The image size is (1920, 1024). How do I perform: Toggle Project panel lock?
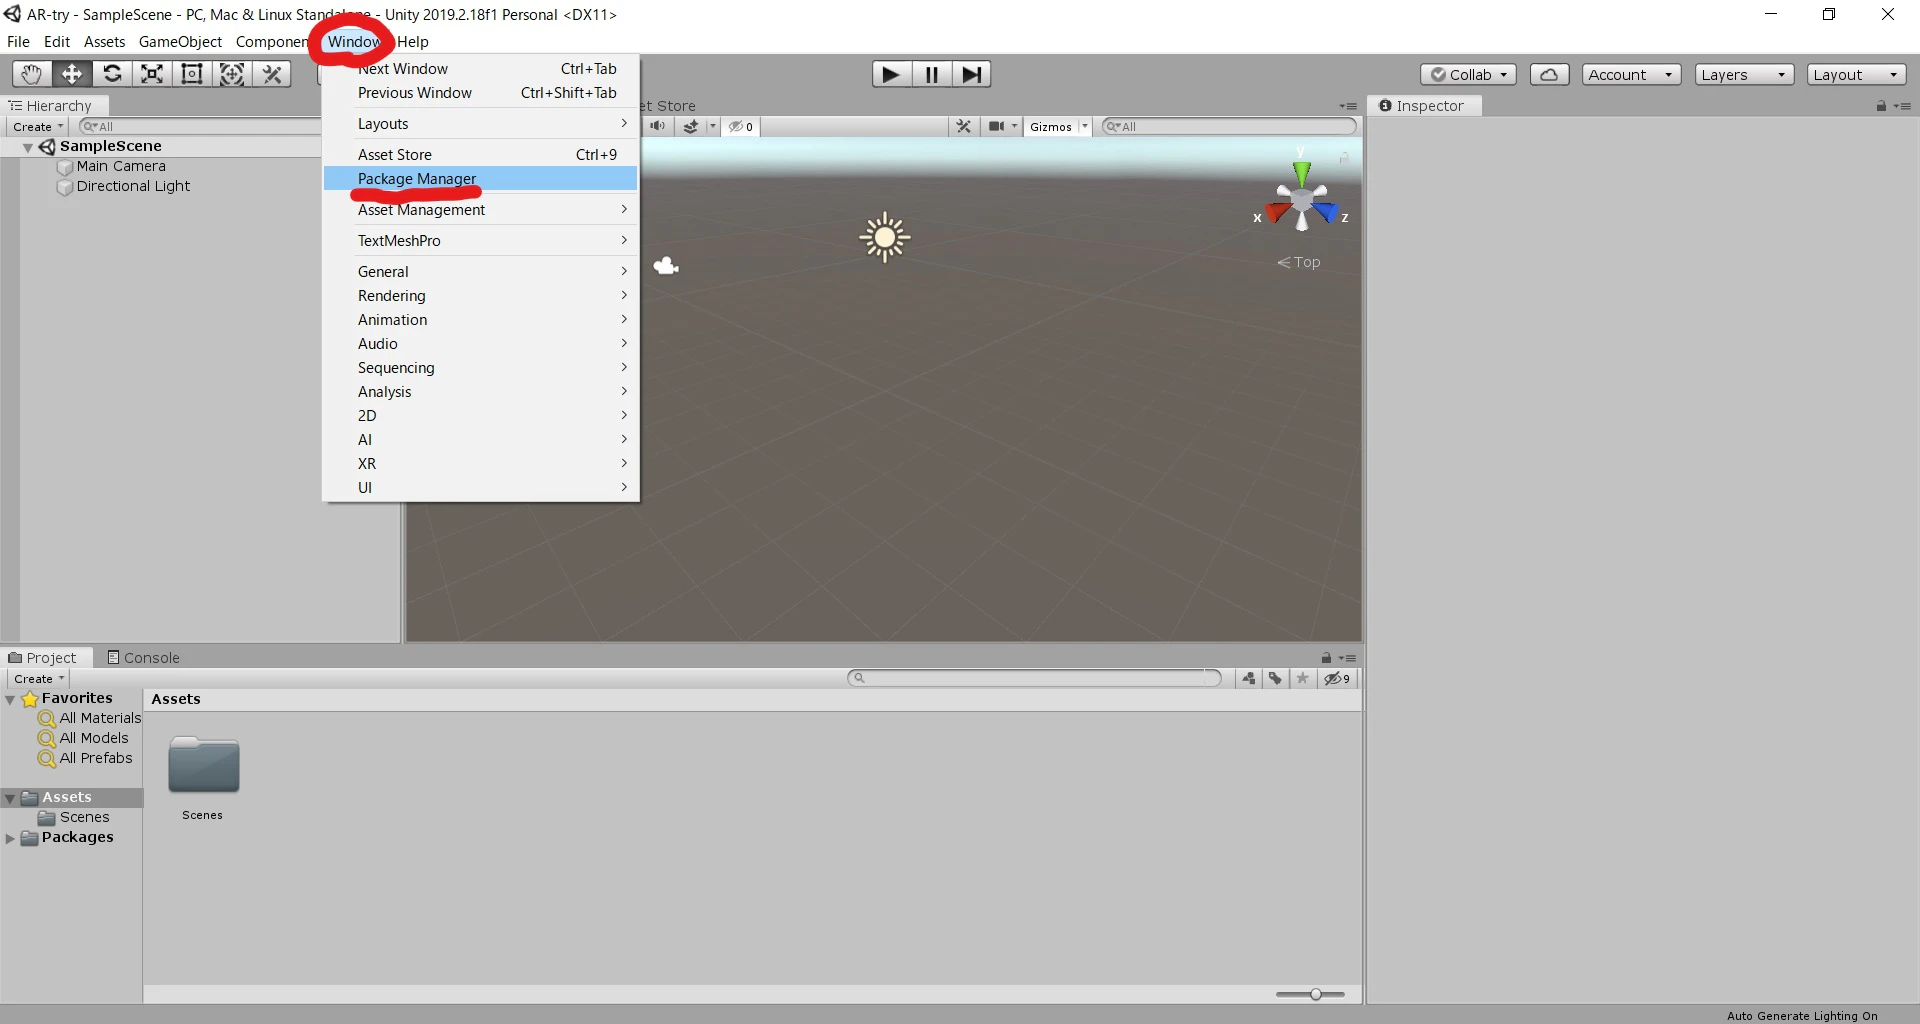pyautogui.click(x=1326, y=658)
